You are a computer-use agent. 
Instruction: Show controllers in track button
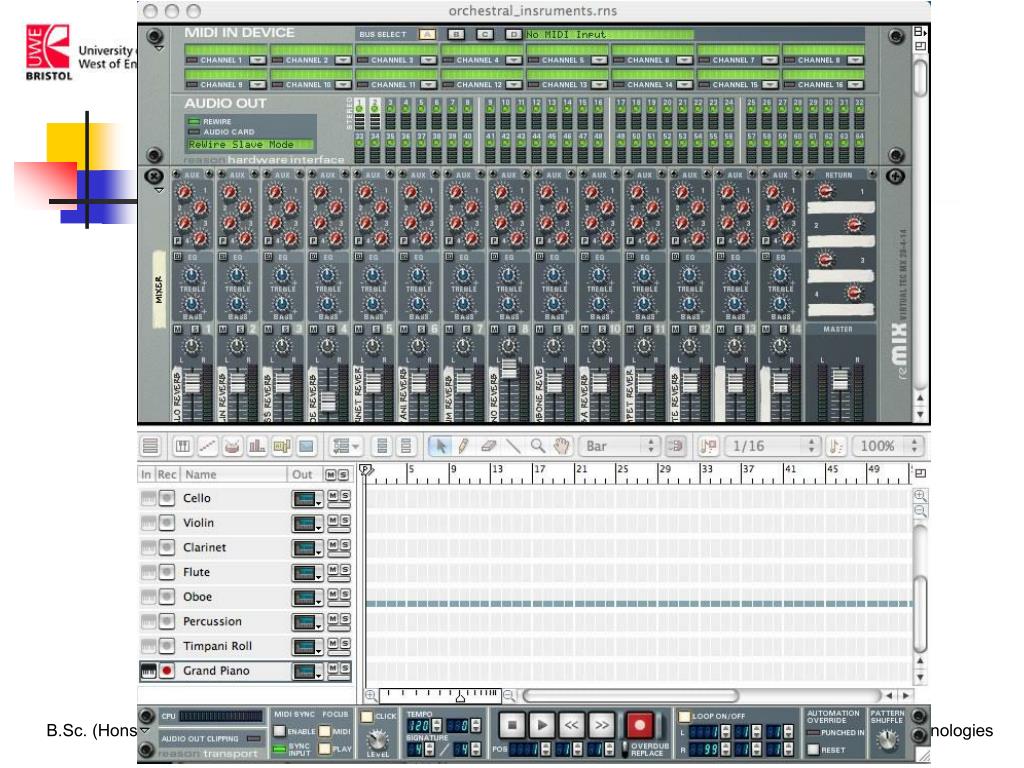[406, 446]
